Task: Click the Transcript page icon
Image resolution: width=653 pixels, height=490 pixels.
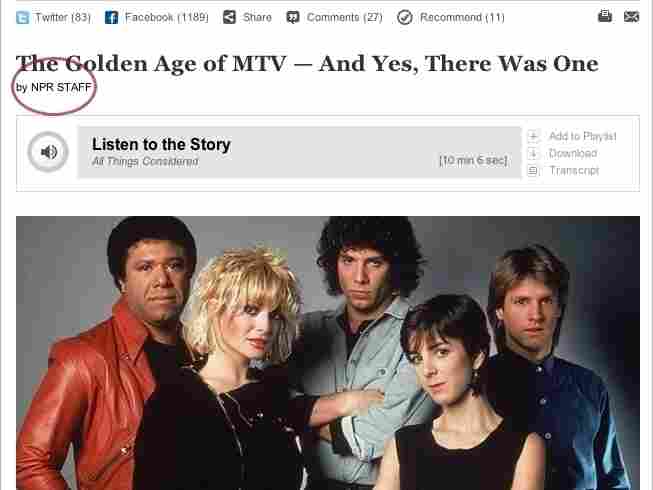Action: pyautogui.click(x=533, y=171)
